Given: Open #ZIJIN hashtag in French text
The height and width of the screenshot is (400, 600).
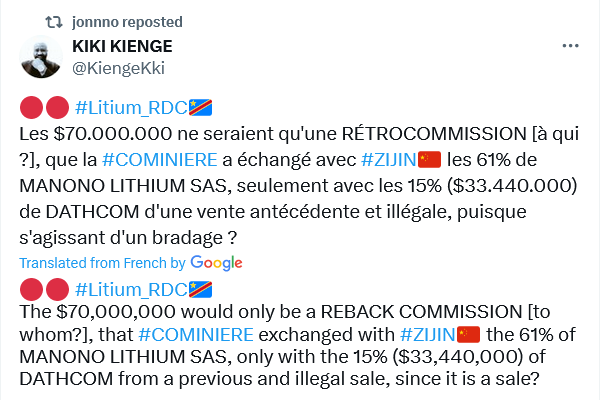Looking at the screenshot, I should click(389, 160).
